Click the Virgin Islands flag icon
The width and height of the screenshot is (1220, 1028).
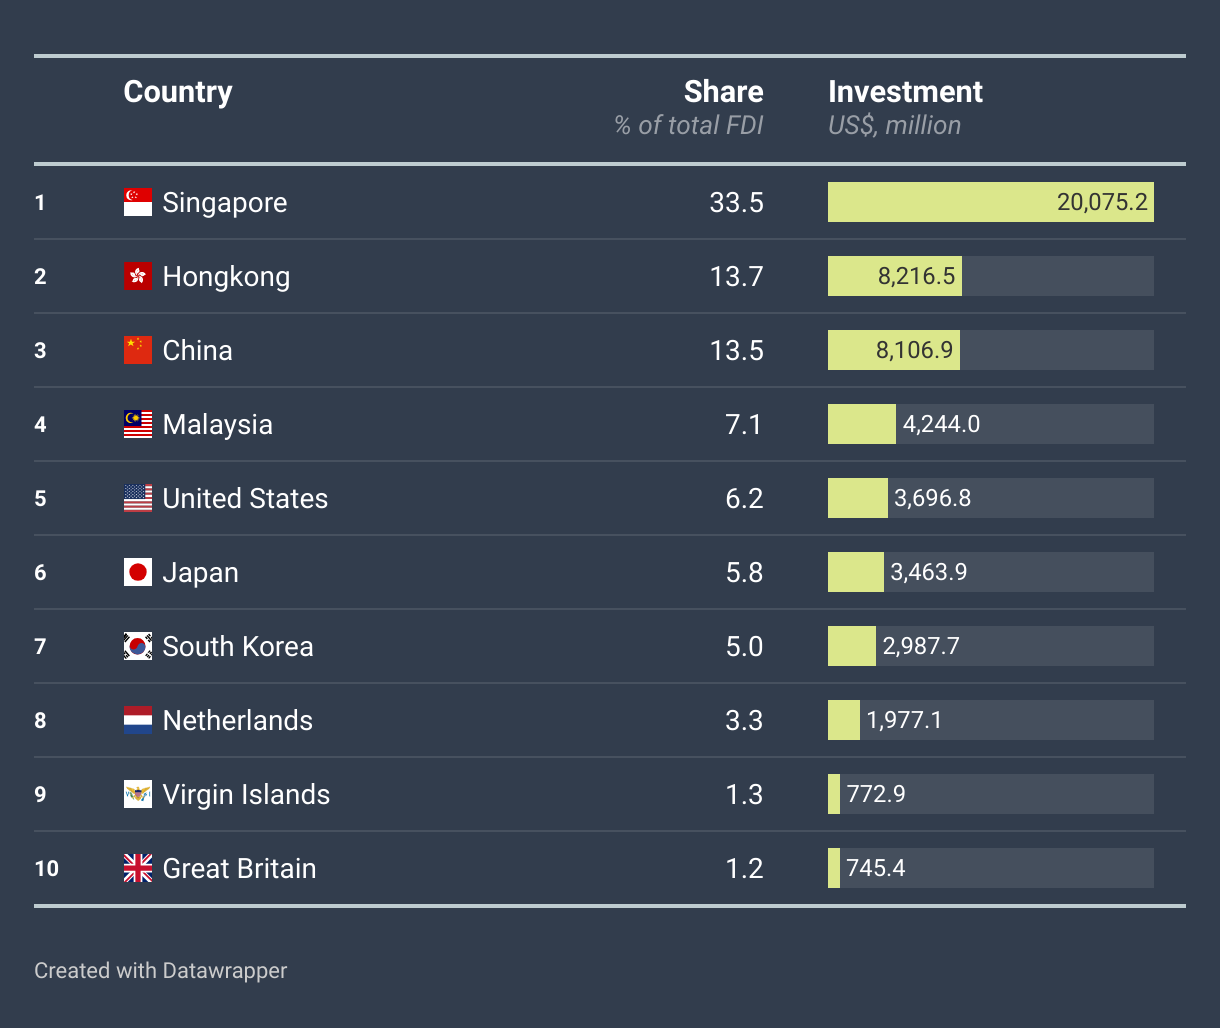point(138,795)
